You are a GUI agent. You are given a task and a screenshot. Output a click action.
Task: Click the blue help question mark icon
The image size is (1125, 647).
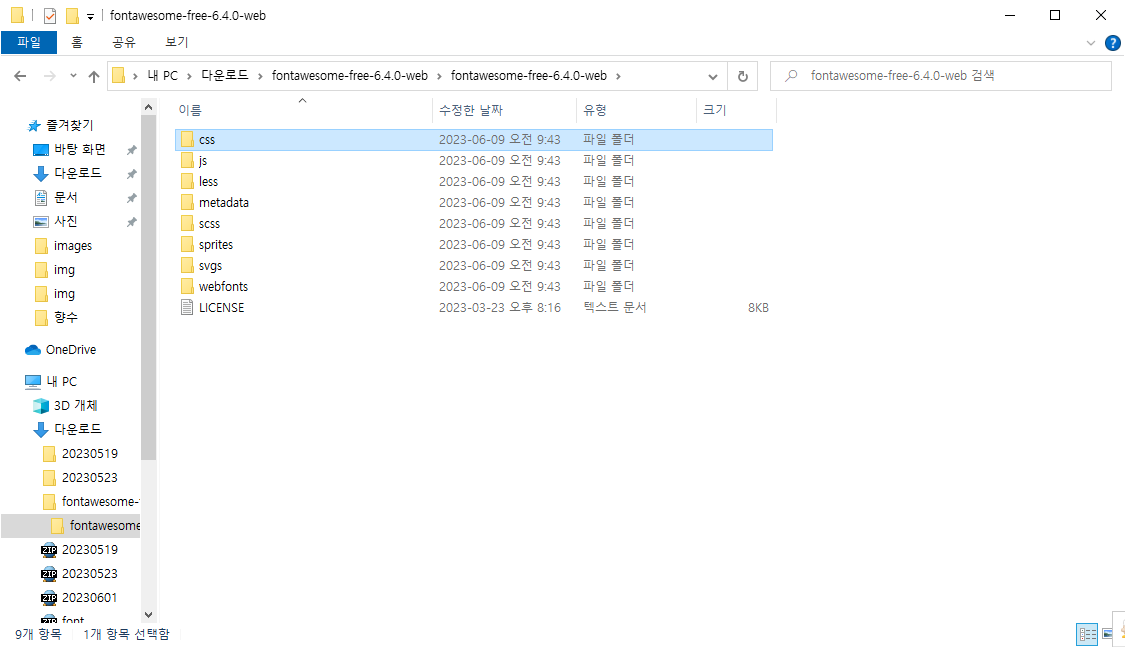pyautogui.click(x=1113, y=43)
